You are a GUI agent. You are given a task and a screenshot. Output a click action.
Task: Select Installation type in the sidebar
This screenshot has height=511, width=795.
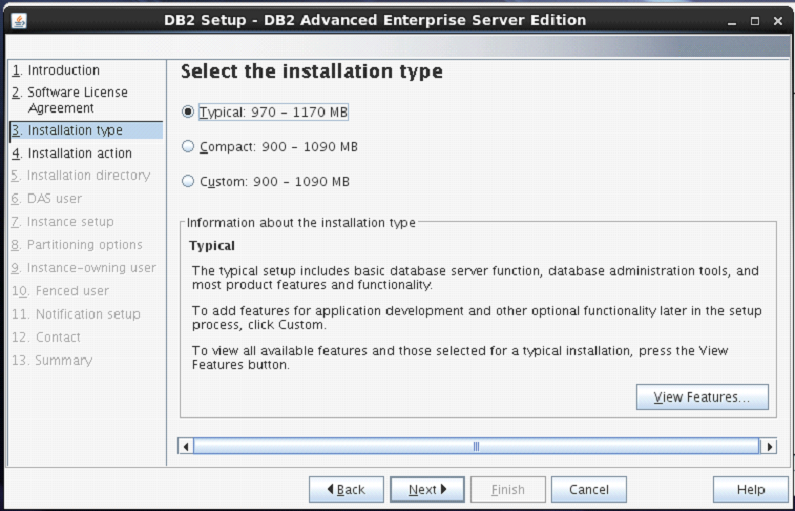point(74,130)
